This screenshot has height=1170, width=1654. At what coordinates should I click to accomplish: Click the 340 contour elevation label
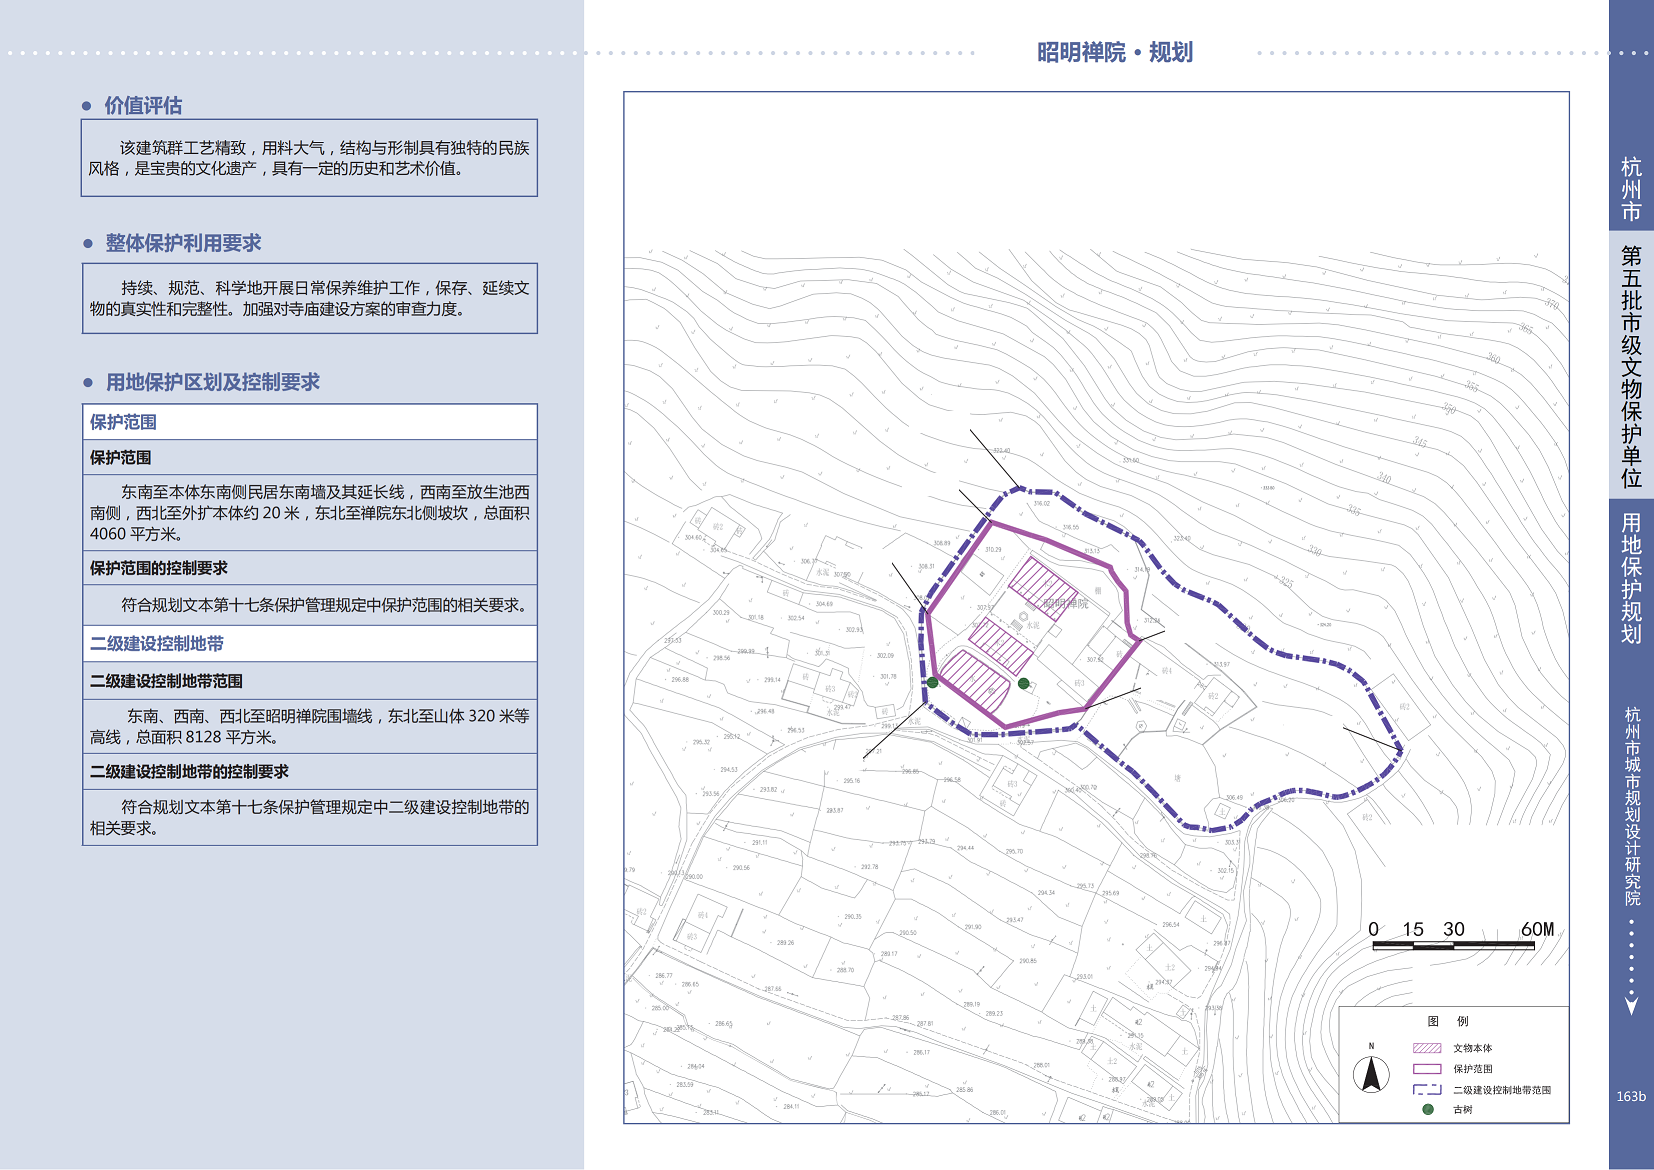[x=1384, y=477]
